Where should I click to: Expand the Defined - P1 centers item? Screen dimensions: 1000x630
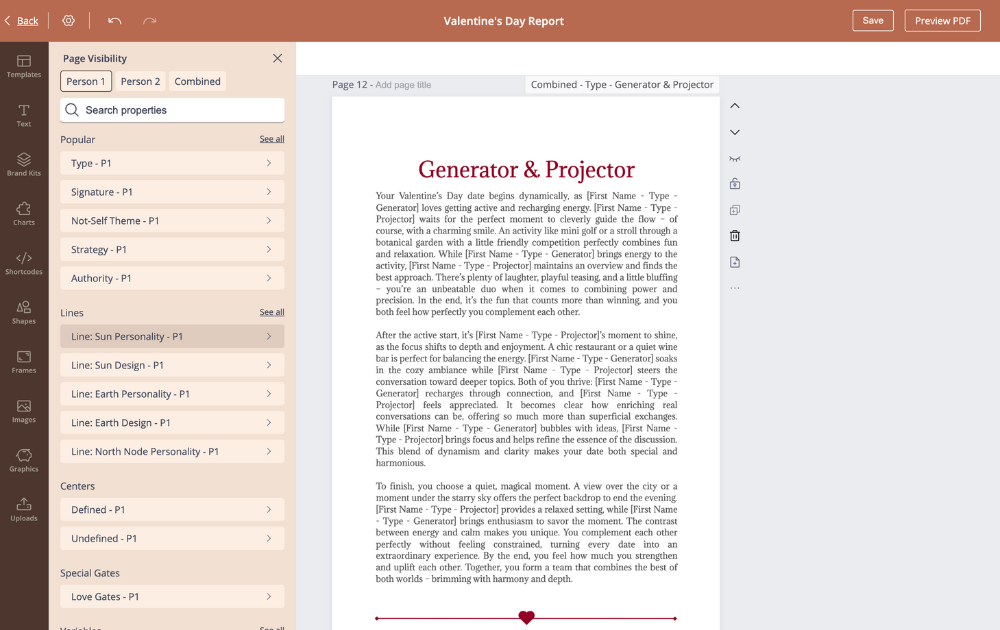coord(172,509)
